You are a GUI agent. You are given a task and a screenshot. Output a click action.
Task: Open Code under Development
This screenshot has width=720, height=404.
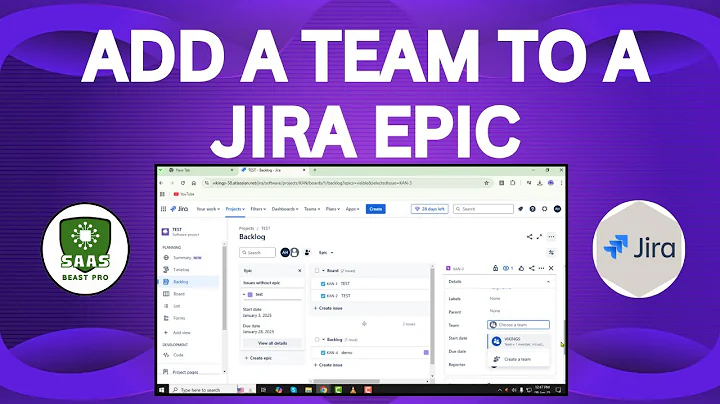point(178,355)
